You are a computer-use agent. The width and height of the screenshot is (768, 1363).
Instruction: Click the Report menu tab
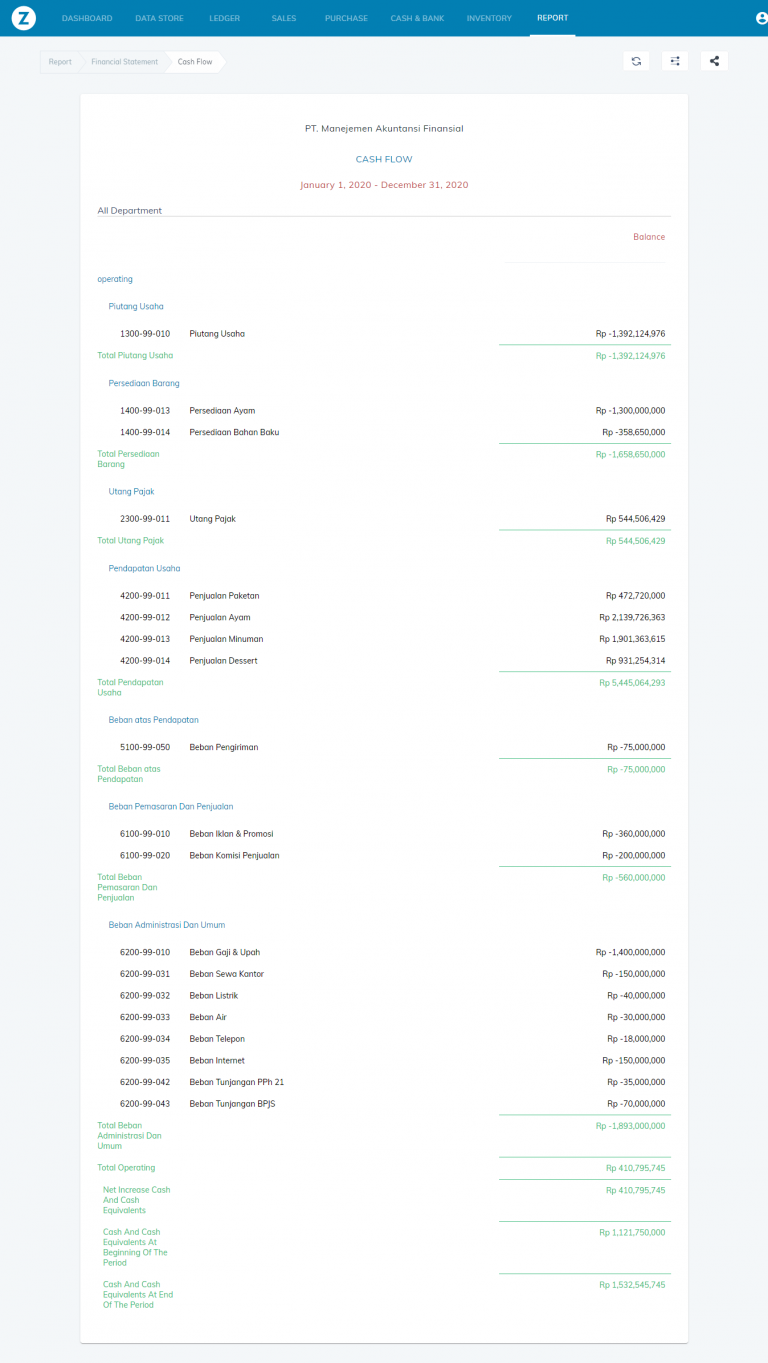pos(552,18)
